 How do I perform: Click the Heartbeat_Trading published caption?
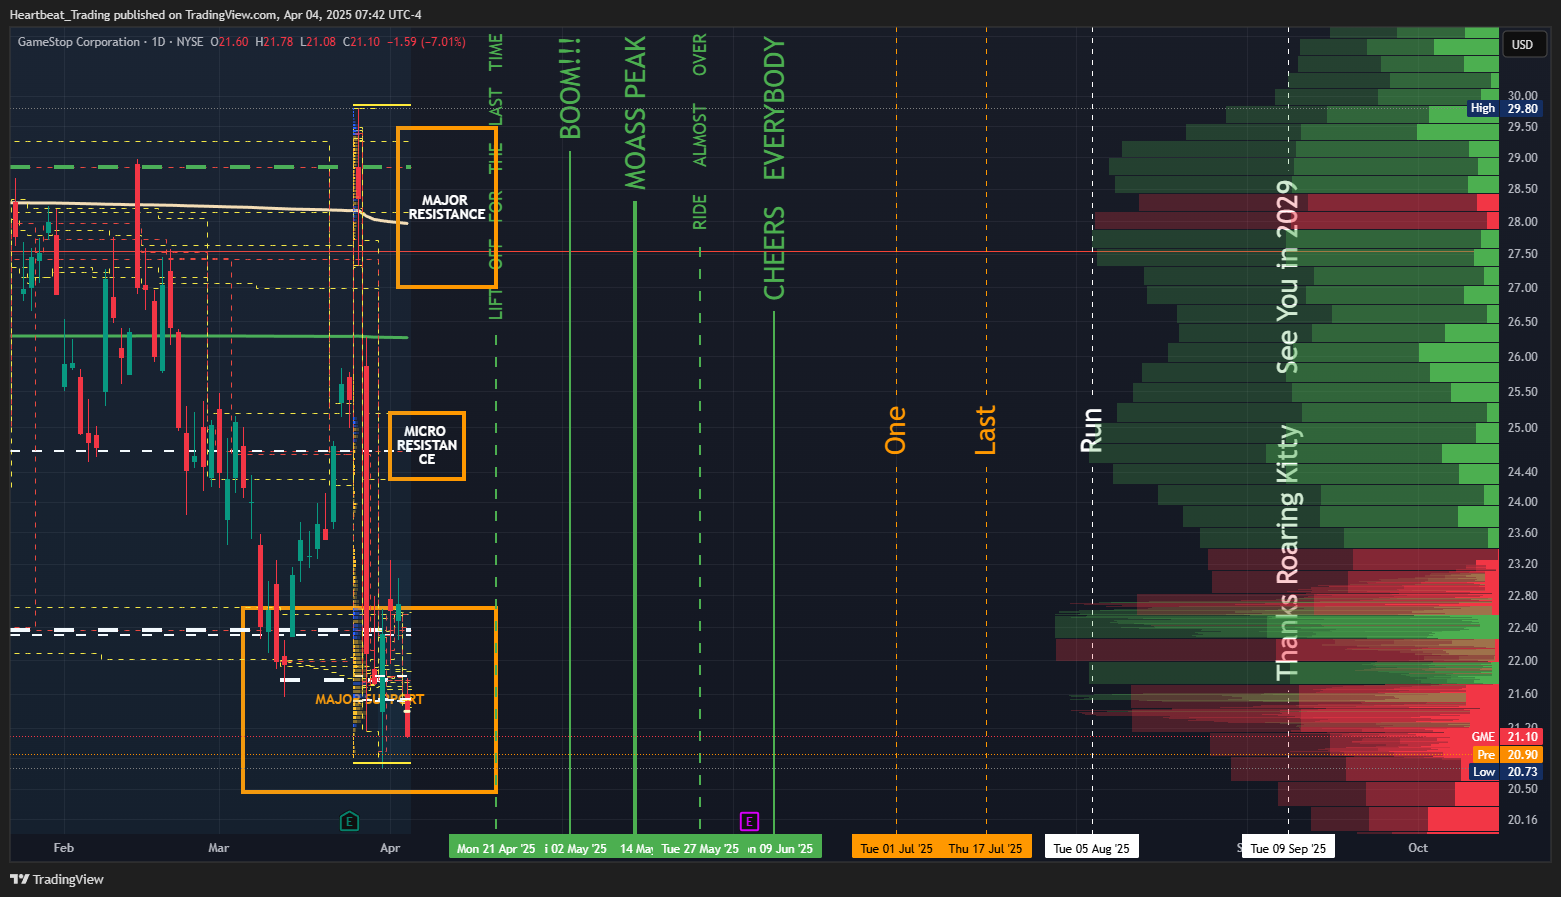click(215, 15)
